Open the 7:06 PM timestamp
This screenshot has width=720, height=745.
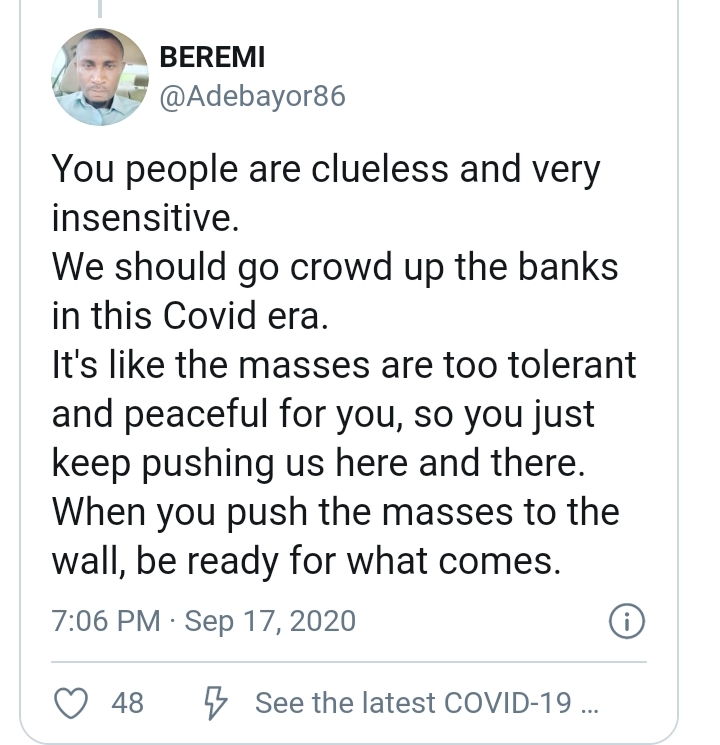pos(105,622)
